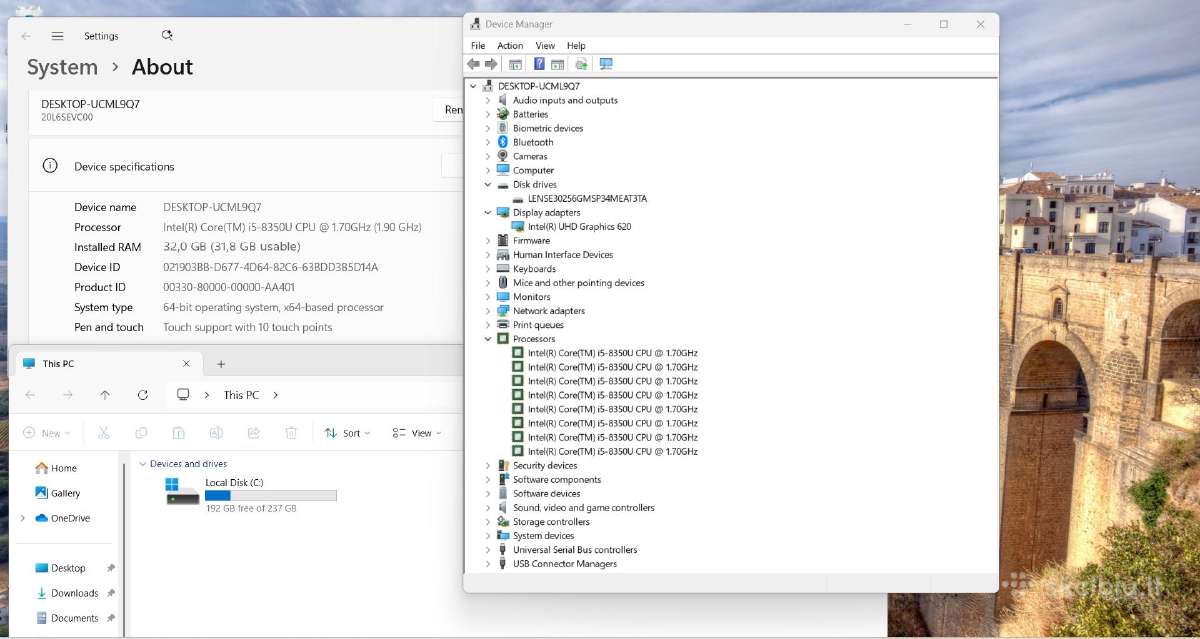Collapse the Devices and drives group

click(x=143, y=464)
